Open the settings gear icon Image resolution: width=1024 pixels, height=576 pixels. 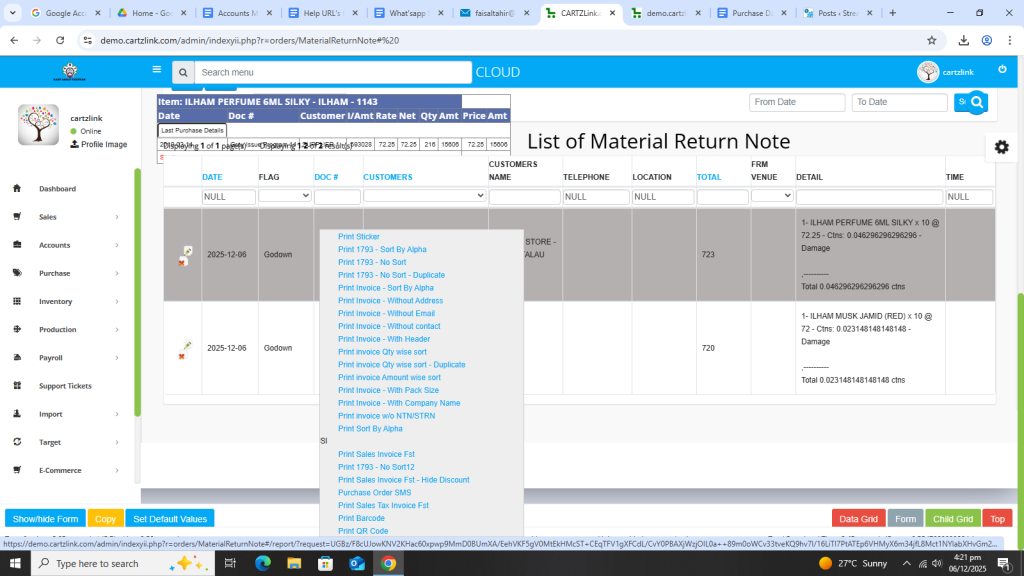tap(1001, 147)
